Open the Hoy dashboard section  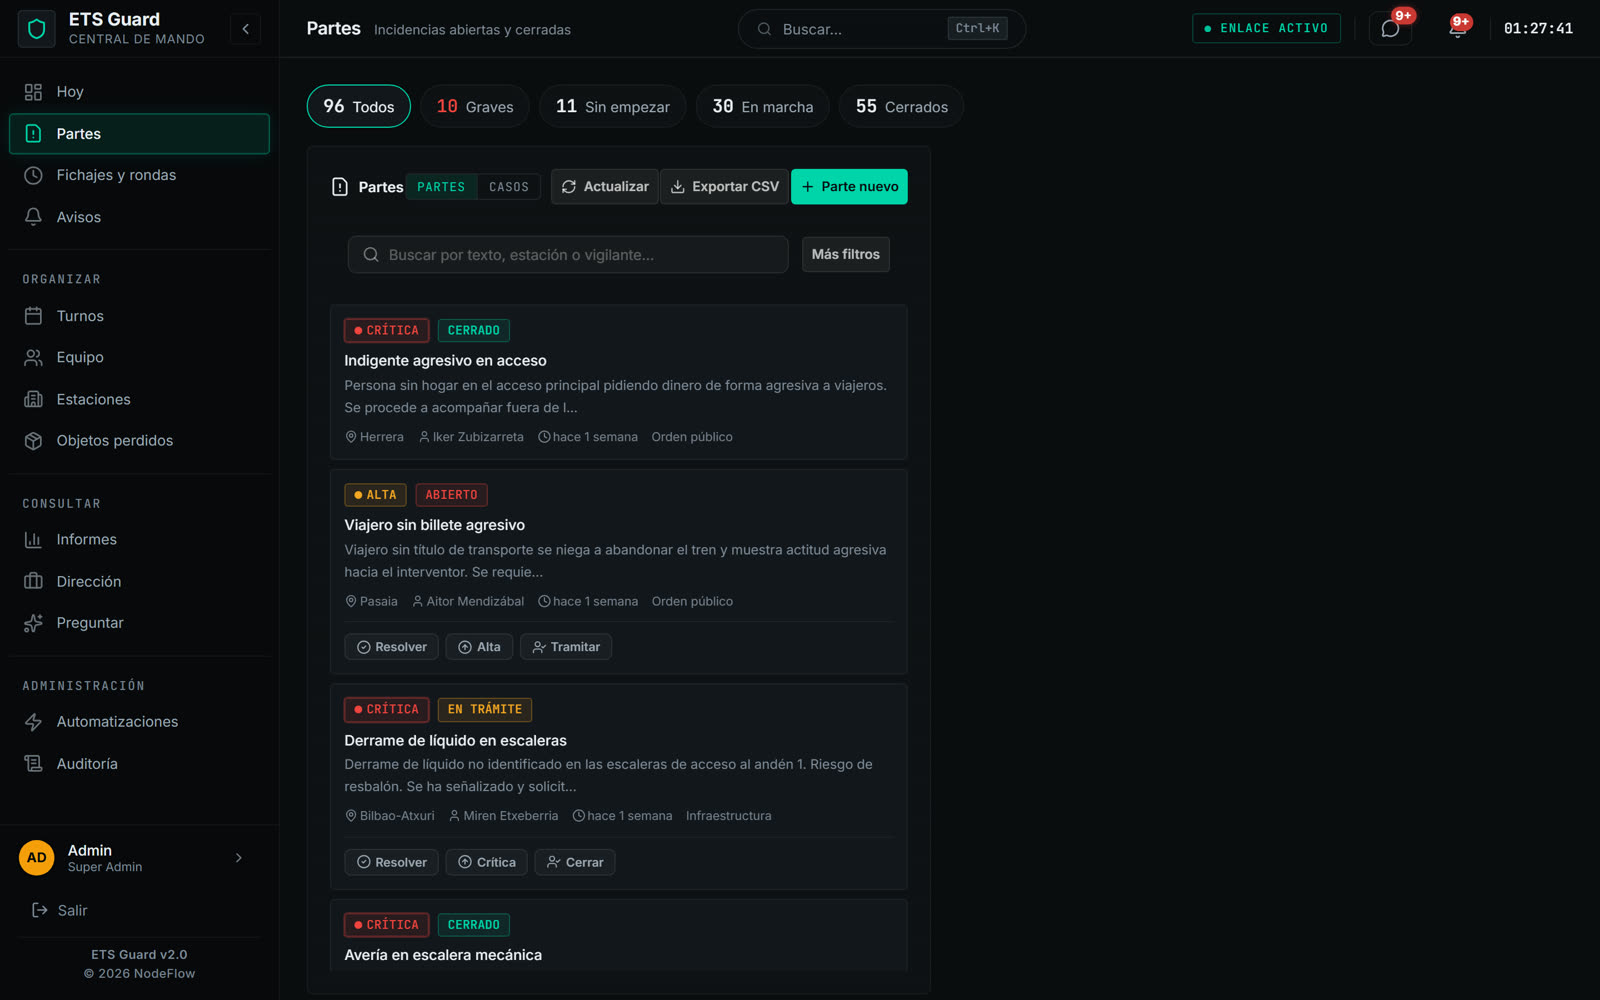click(x=139, y=92)
